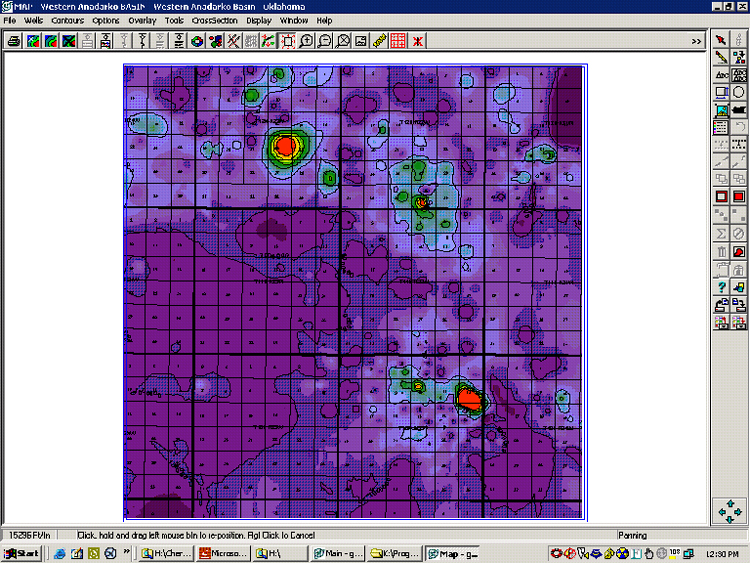This screenshot has height=563, width=750.
Task: Open the Options menu
Action: (106, 21)
